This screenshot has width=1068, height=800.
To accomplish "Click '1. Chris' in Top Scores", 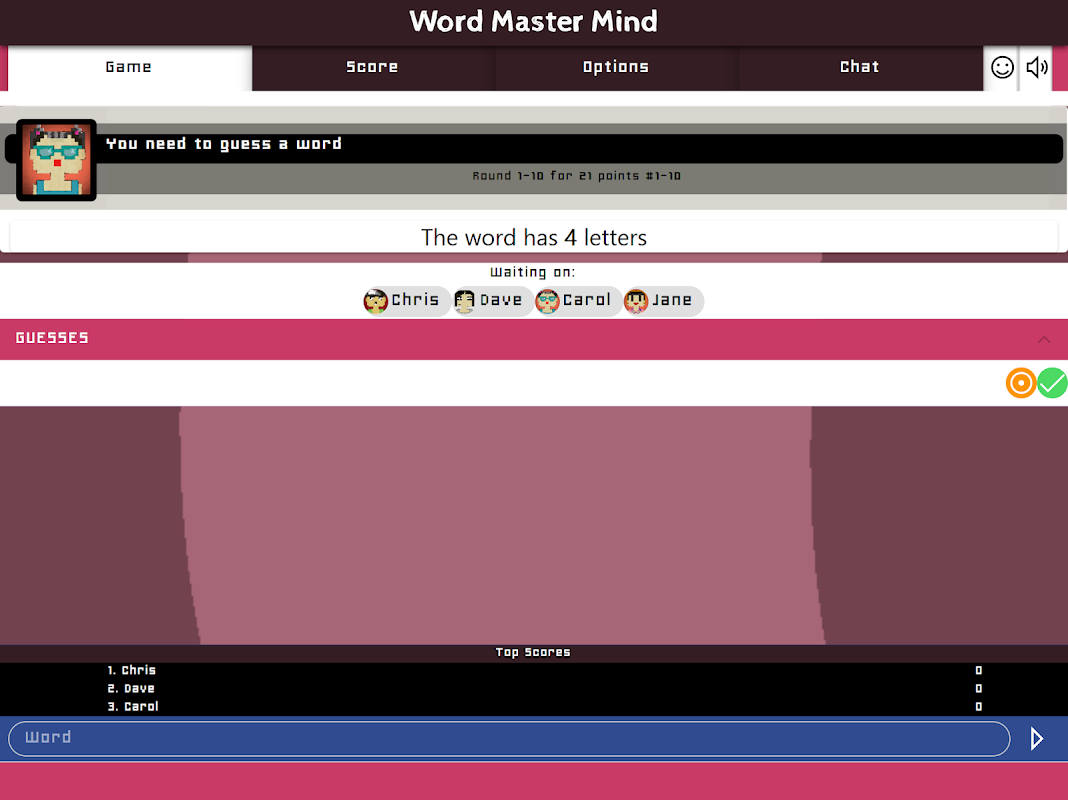I will [x=131, y=671].
